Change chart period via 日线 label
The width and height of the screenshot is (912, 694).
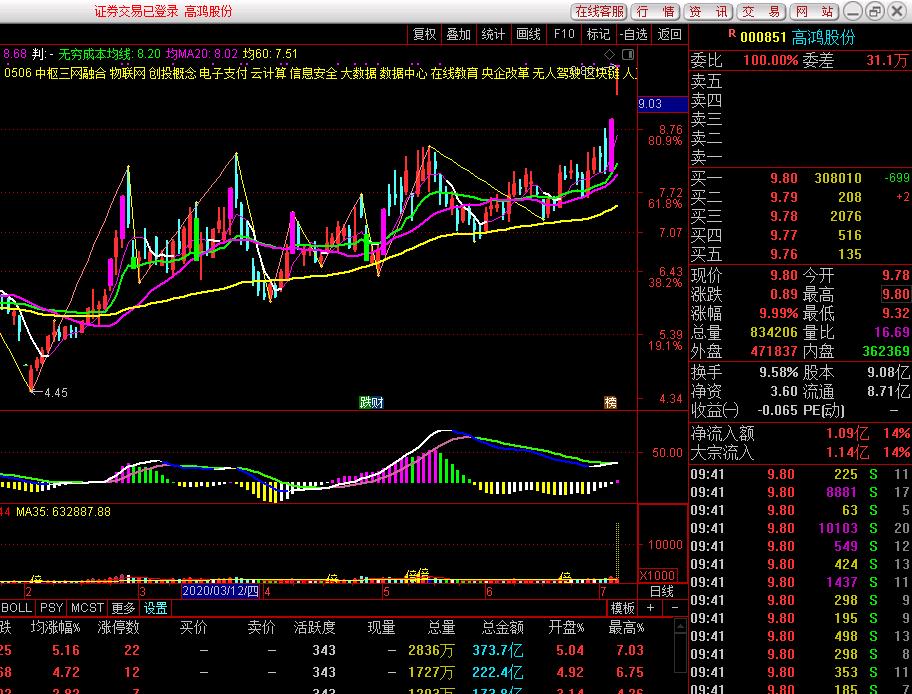(661, 591)
